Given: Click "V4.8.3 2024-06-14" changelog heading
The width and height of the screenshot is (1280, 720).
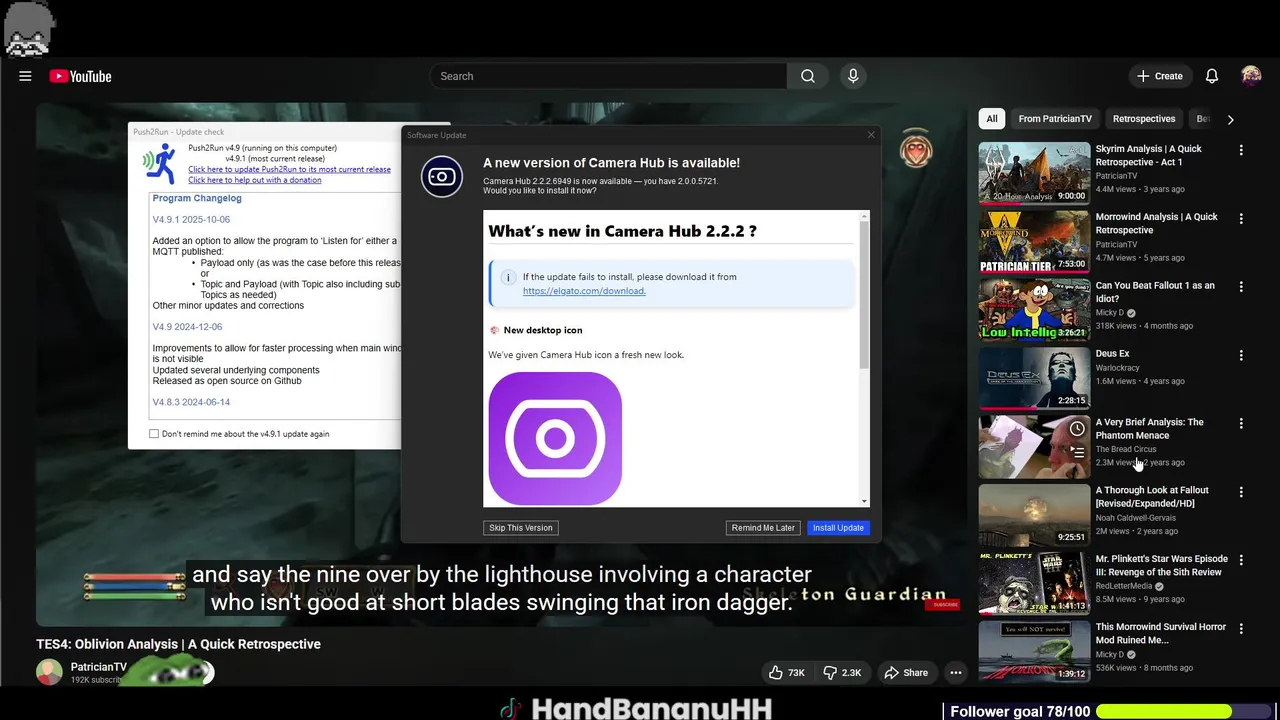Looking at the screenshot, I should (x=191, y=402).
